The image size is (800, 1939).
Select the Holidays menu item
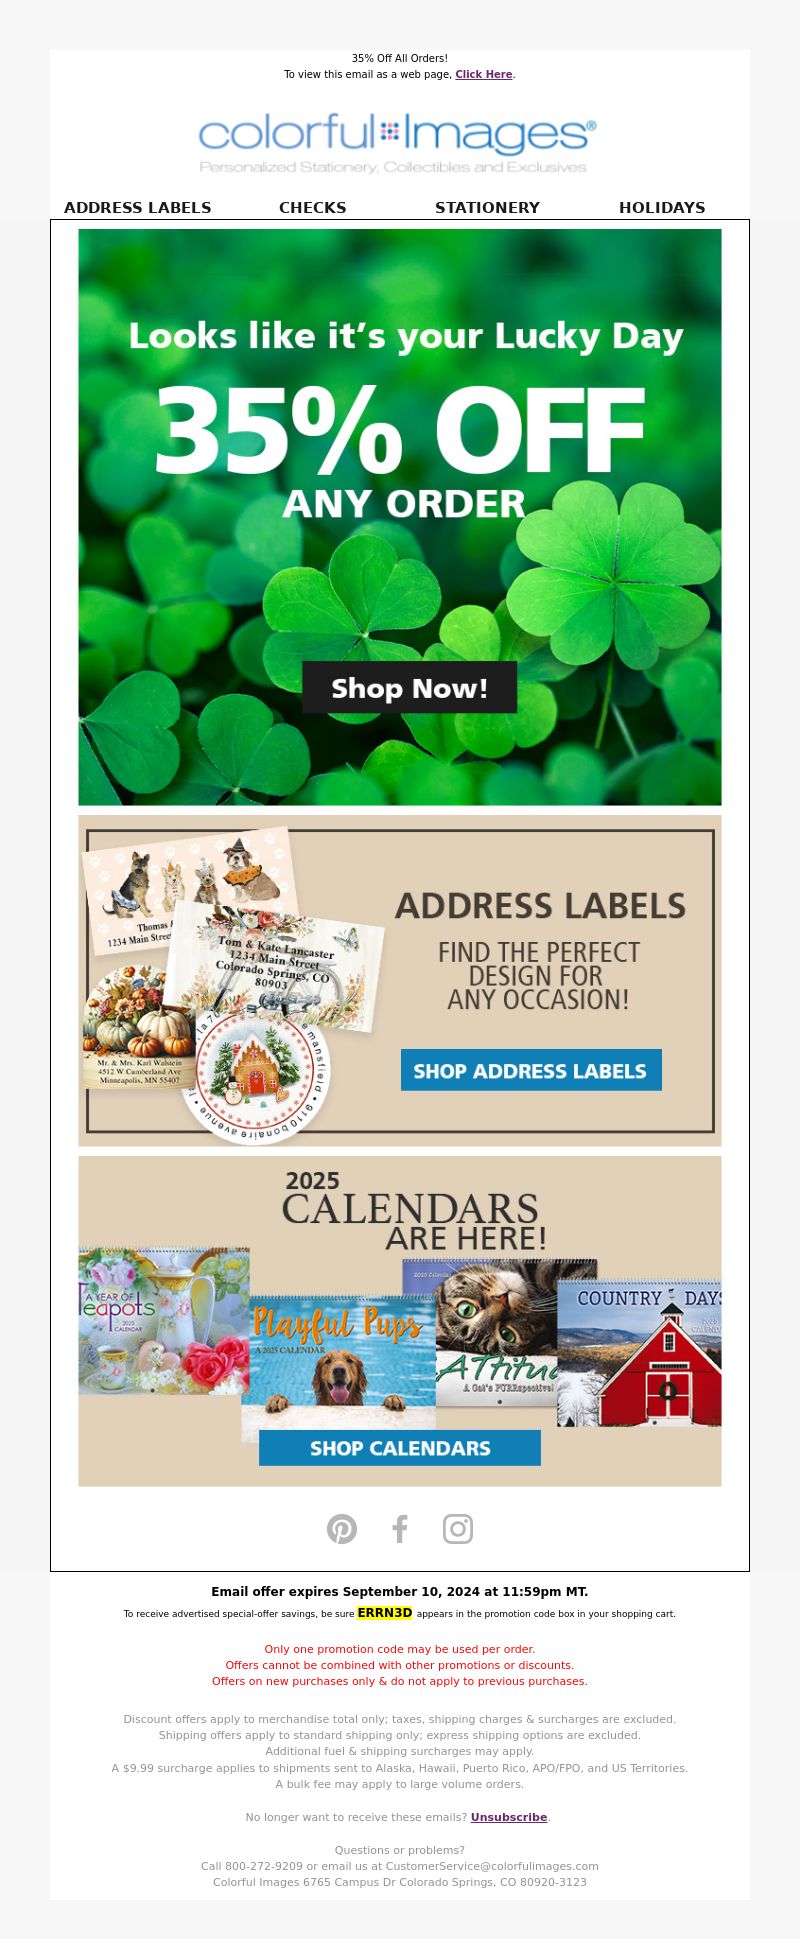(x=662, y=208)
